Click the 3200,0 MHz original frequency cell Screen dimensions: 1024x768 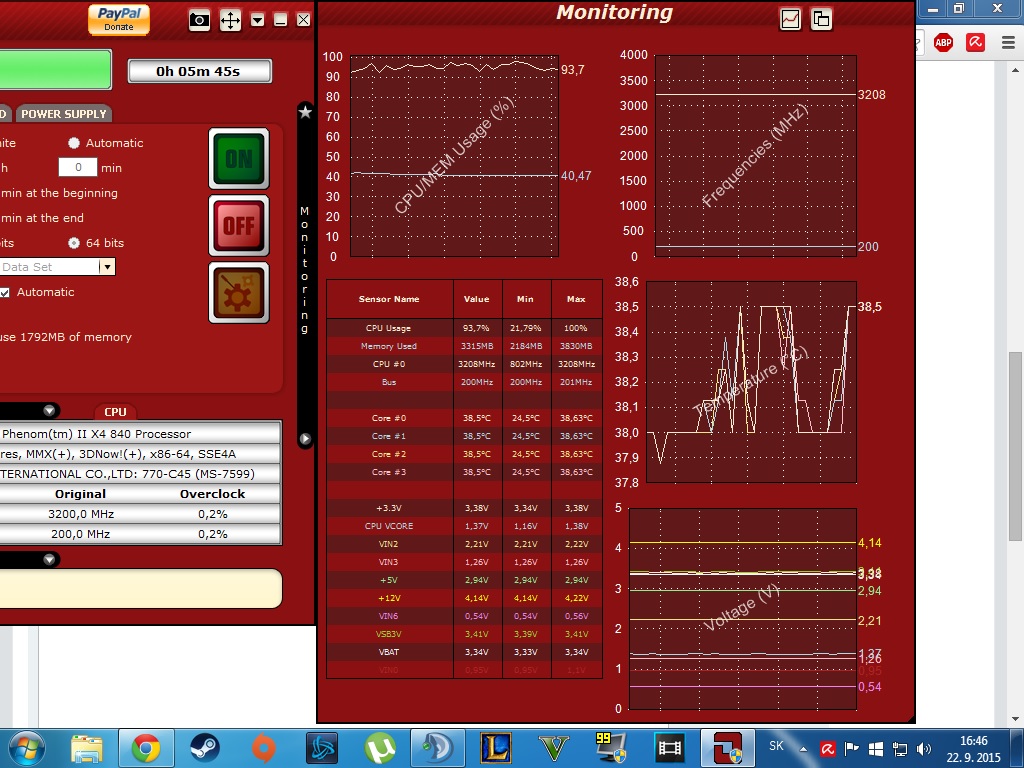click(x=81, y=514)
